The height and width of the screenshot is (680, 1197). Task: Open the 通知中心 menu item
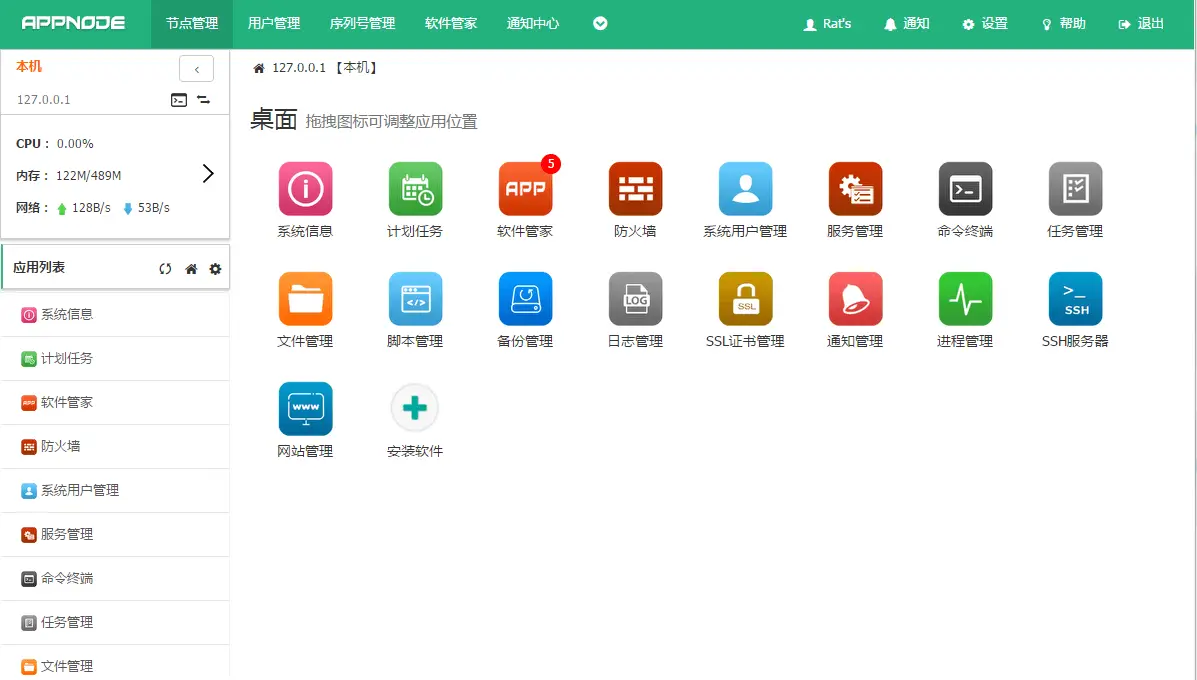tap(533, 24)
